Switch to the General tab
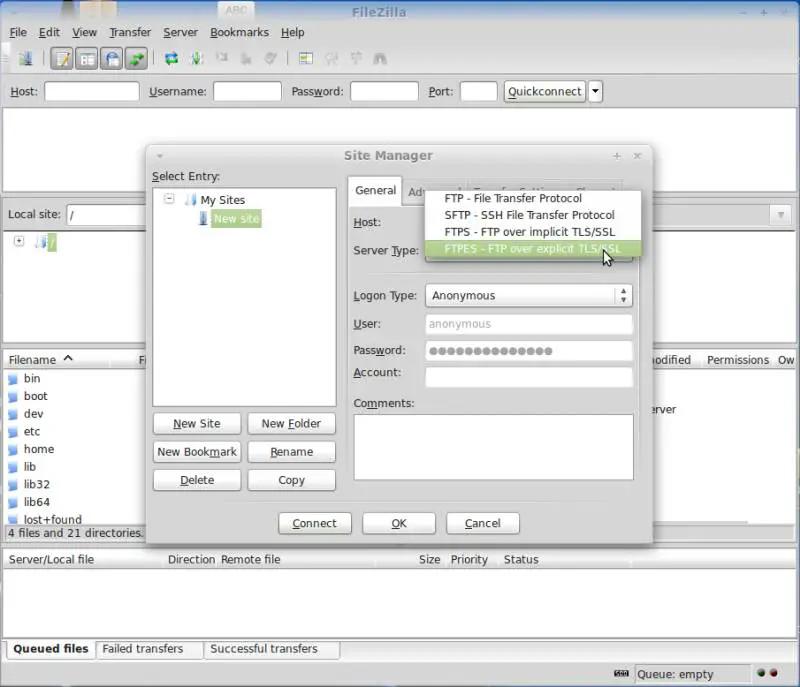 pos(376,191)
